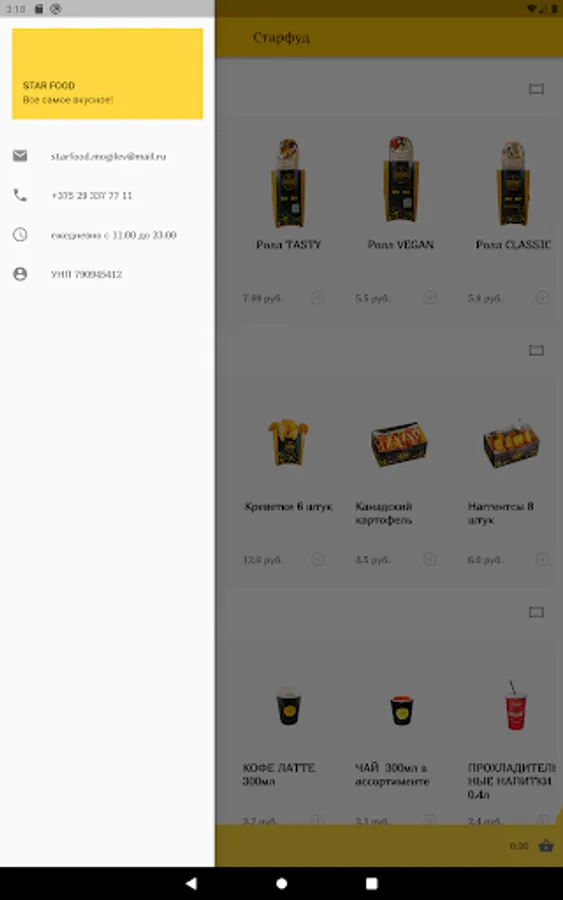
Task: Tap Android back navigation button
Action: pyautogui.click(x=191, y=883)
